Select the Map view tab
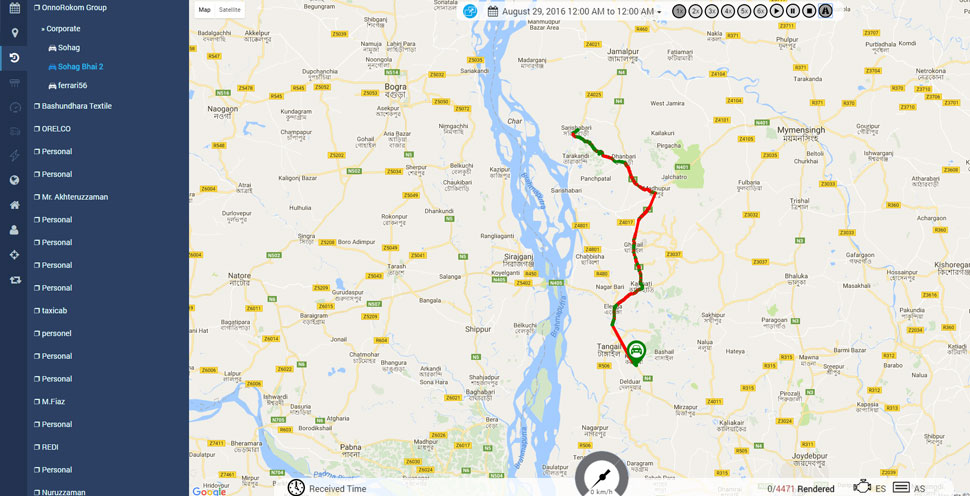The image size is (970, 496). pos(204,10)
